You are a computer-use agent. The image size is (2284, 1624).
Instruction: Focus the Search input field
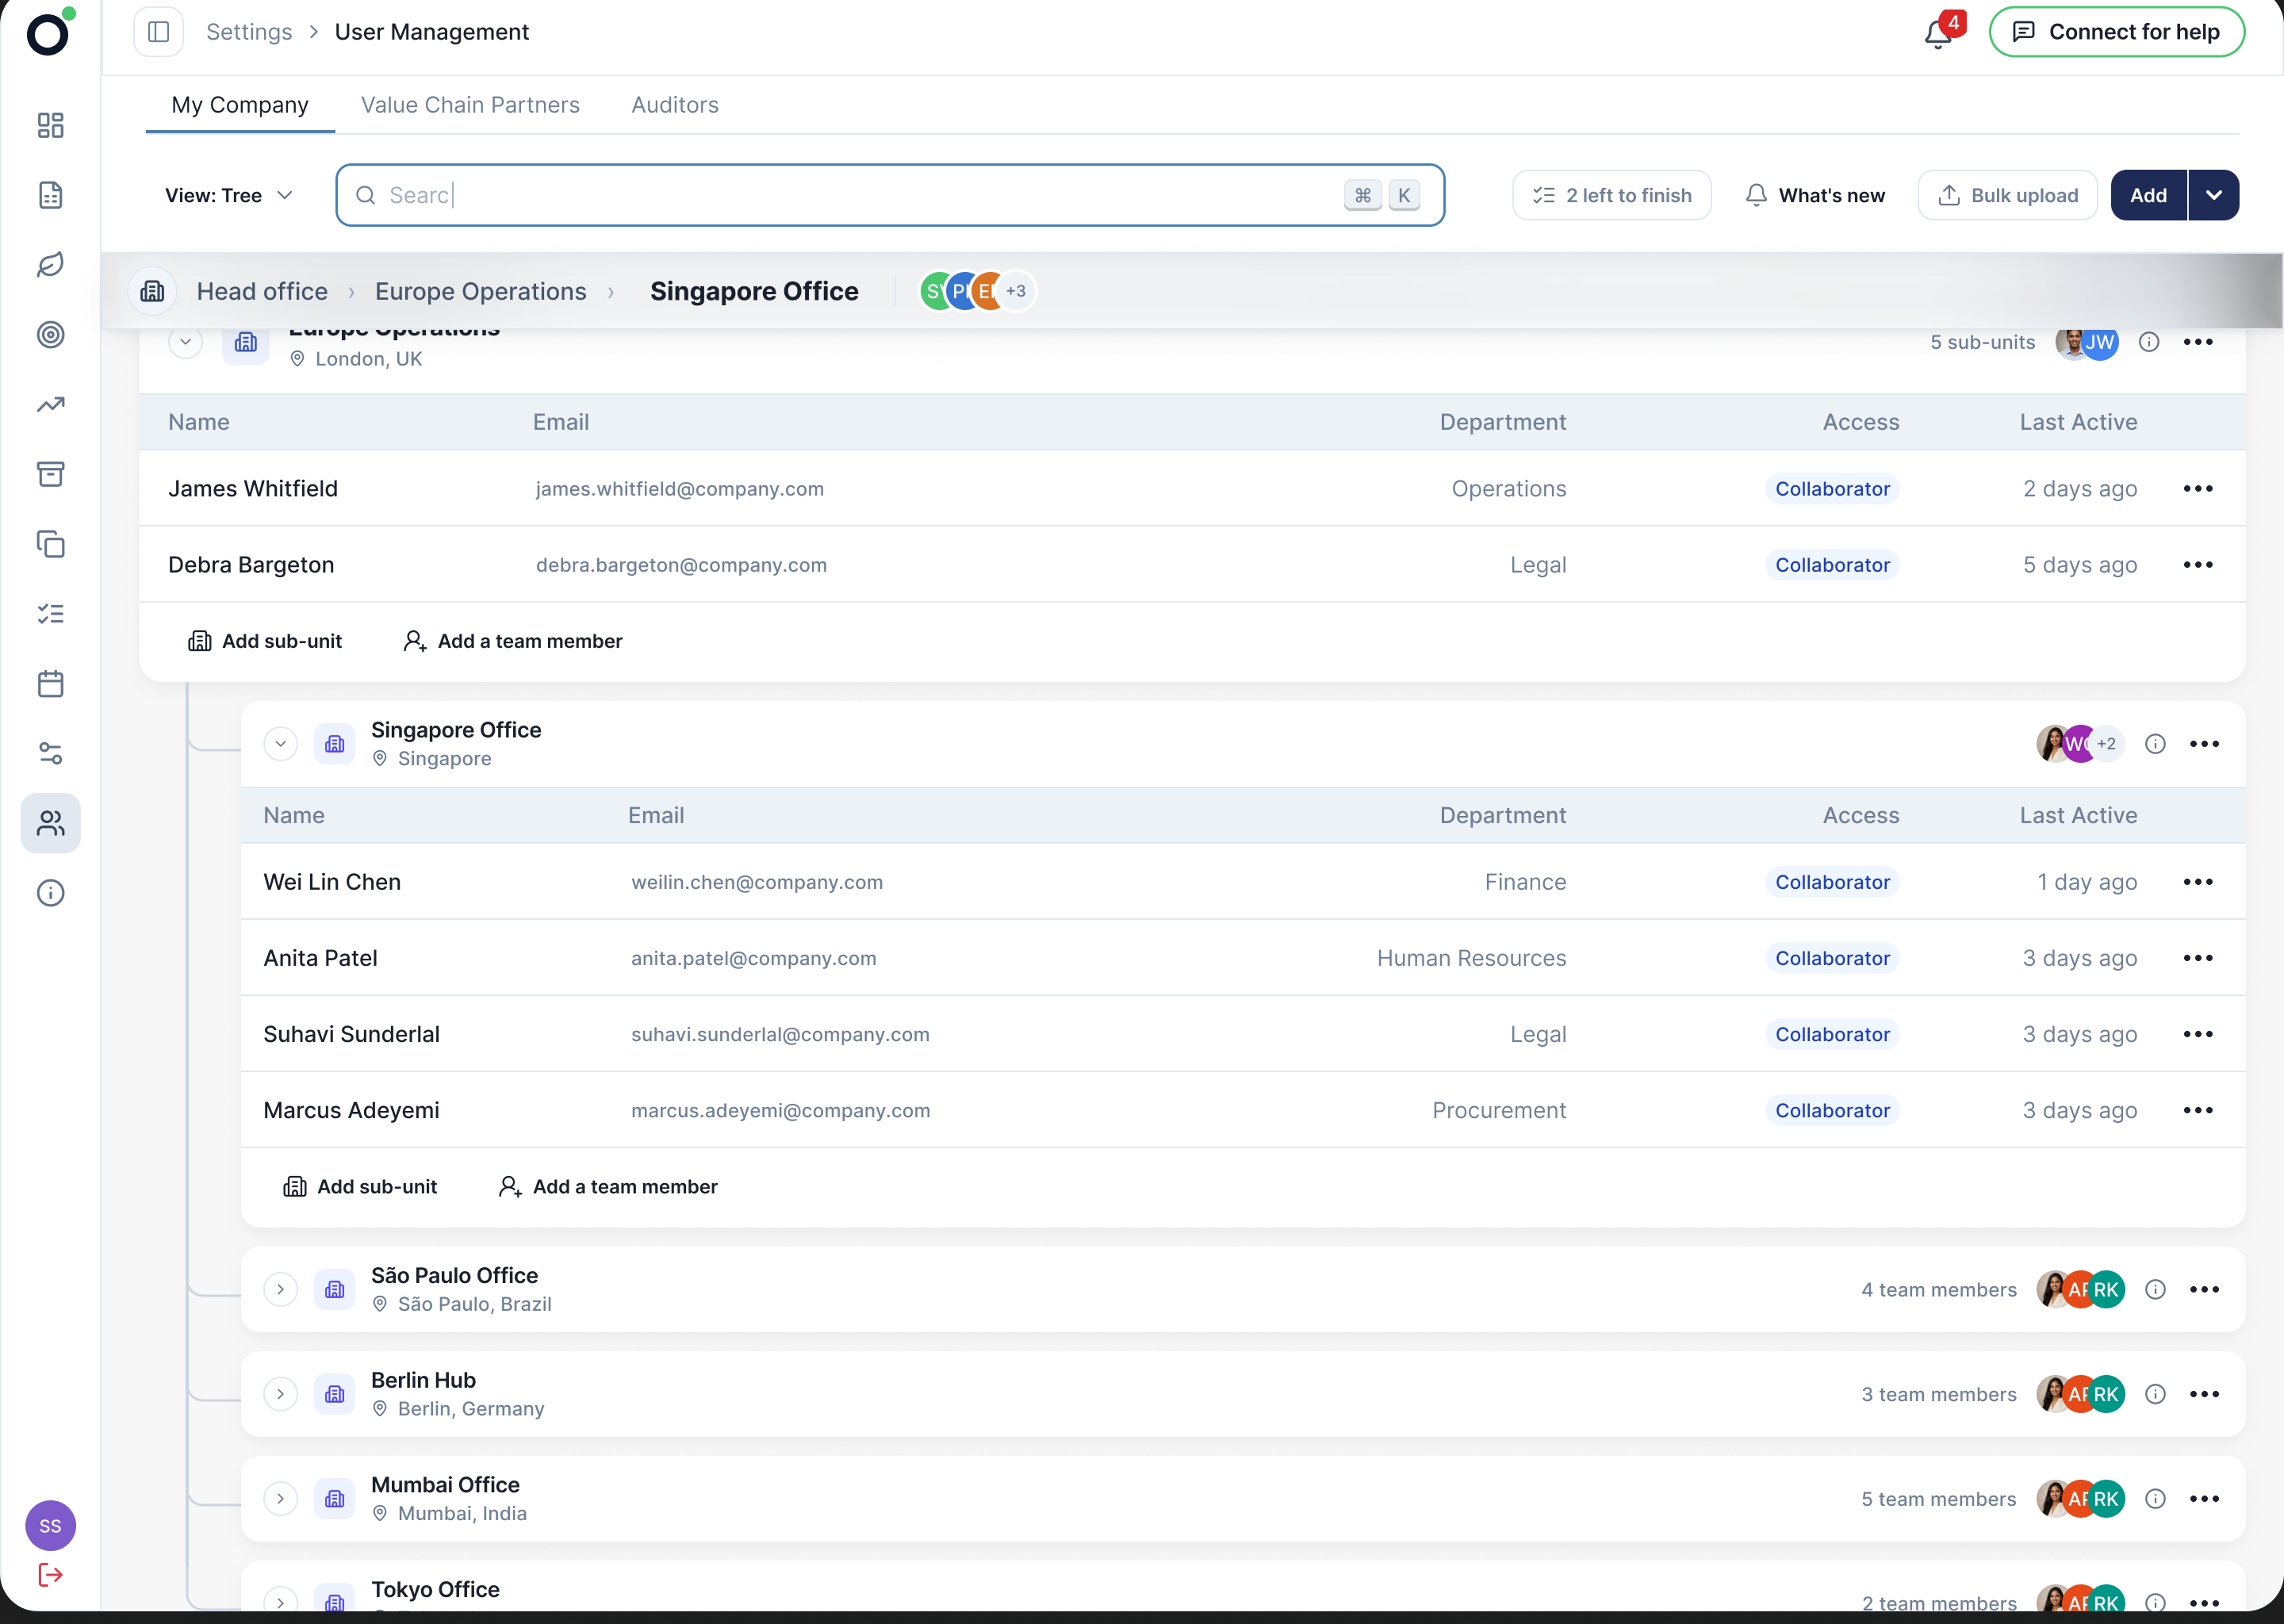click(x=890, y=195)
